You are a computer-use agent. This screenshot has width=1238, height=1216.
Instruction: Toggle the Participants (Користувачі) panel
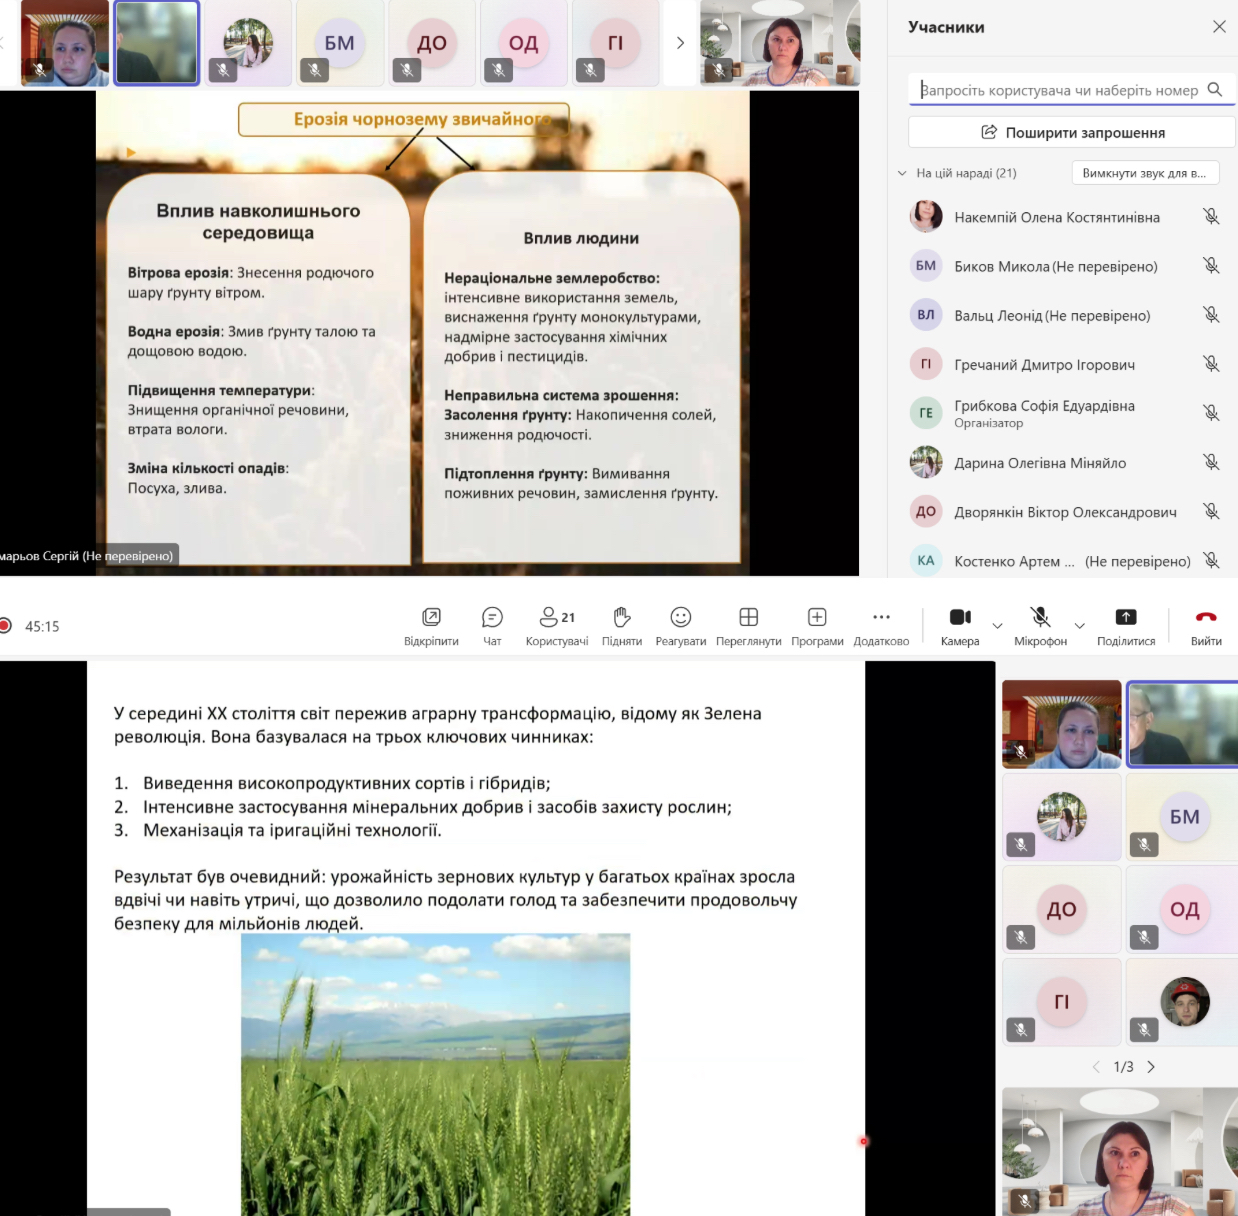pos(556,618)
